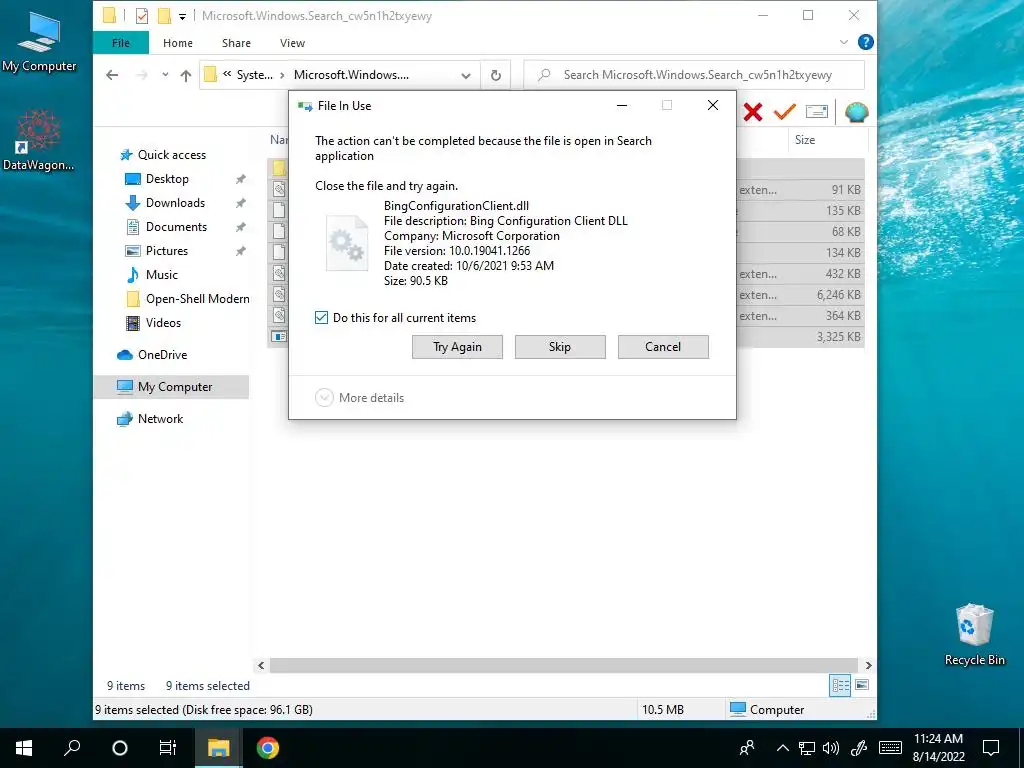
Task: Minimize the File In Use dialog
Action: 622,105
